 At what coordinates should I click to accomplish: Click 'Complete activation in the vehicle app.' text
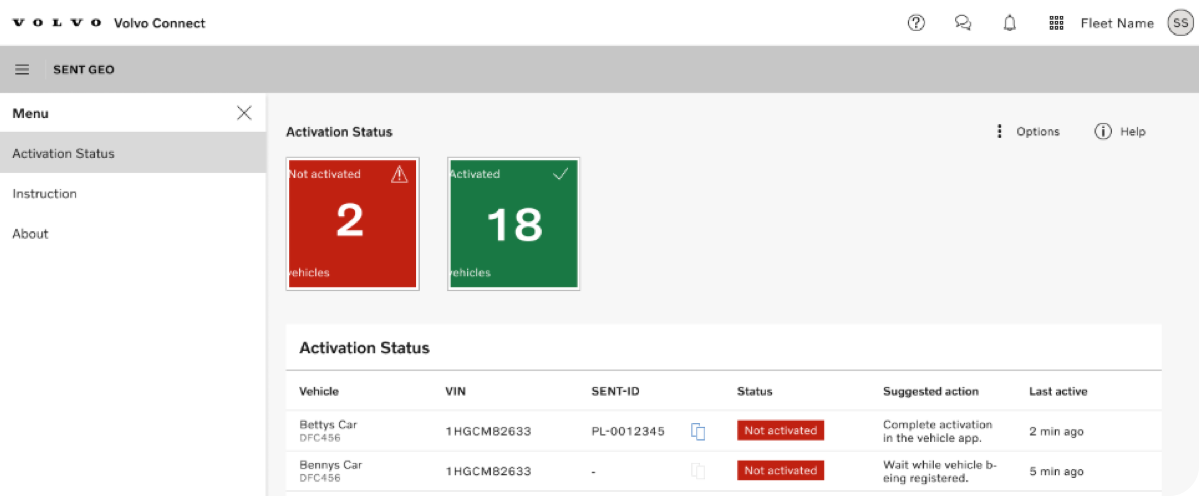tap(938, 431)
